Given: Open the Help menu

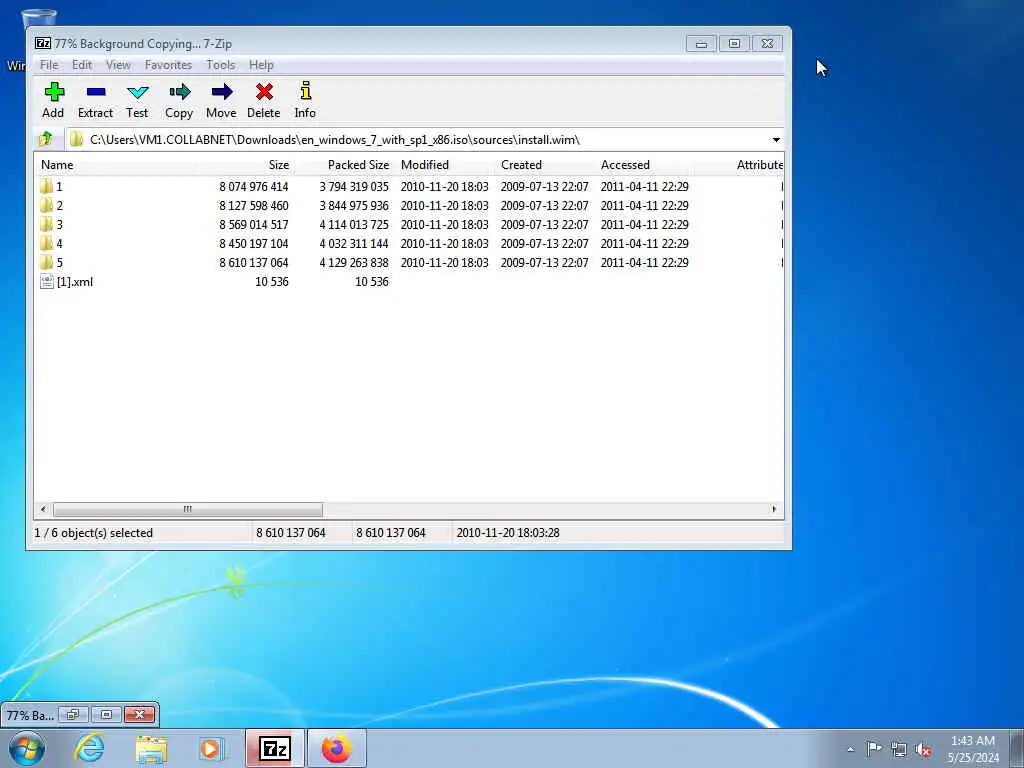Looking at the screenshot, I should tap(261, 65).
